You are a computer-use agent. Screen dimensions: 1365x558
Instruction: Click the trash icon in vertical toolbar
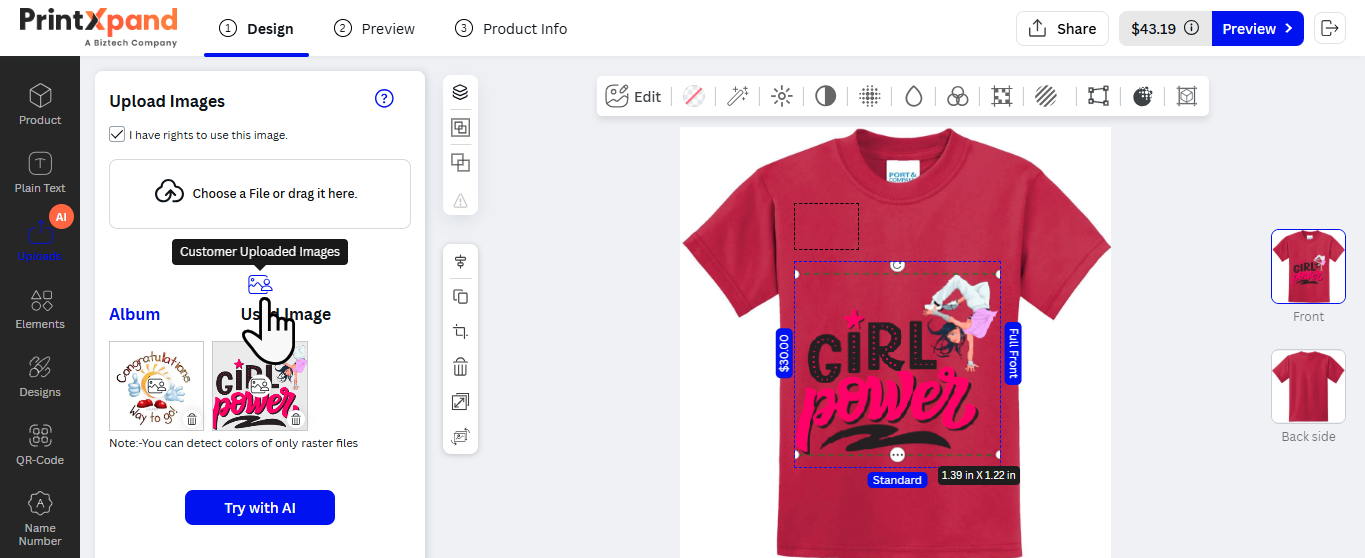coord(460,366)
